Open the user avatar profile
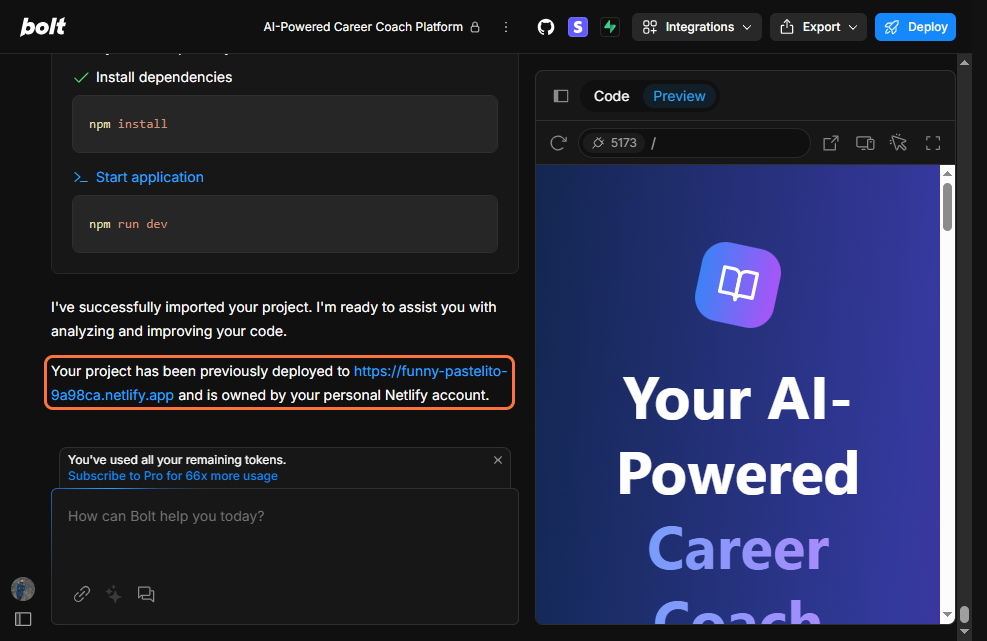Image resolution: width=987 pixels, height=641 pixels. coord(23,589)
